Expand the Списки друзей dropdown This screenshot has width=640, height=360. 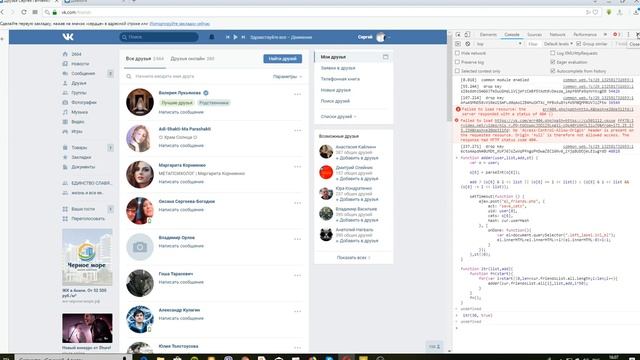tap(338, 117)
